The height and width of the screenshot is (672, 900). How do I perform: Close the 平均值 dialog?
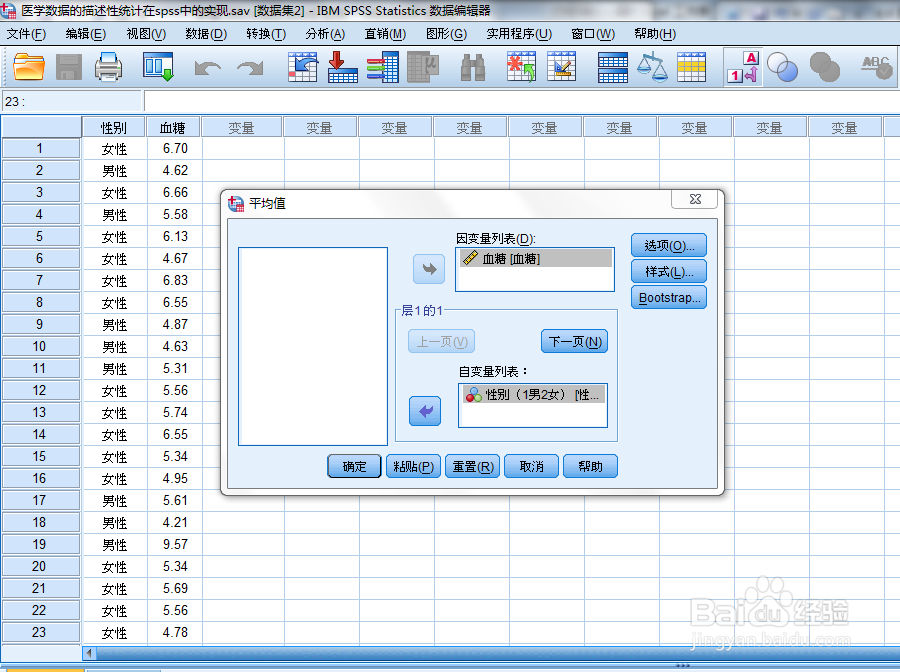coord(695,199)
